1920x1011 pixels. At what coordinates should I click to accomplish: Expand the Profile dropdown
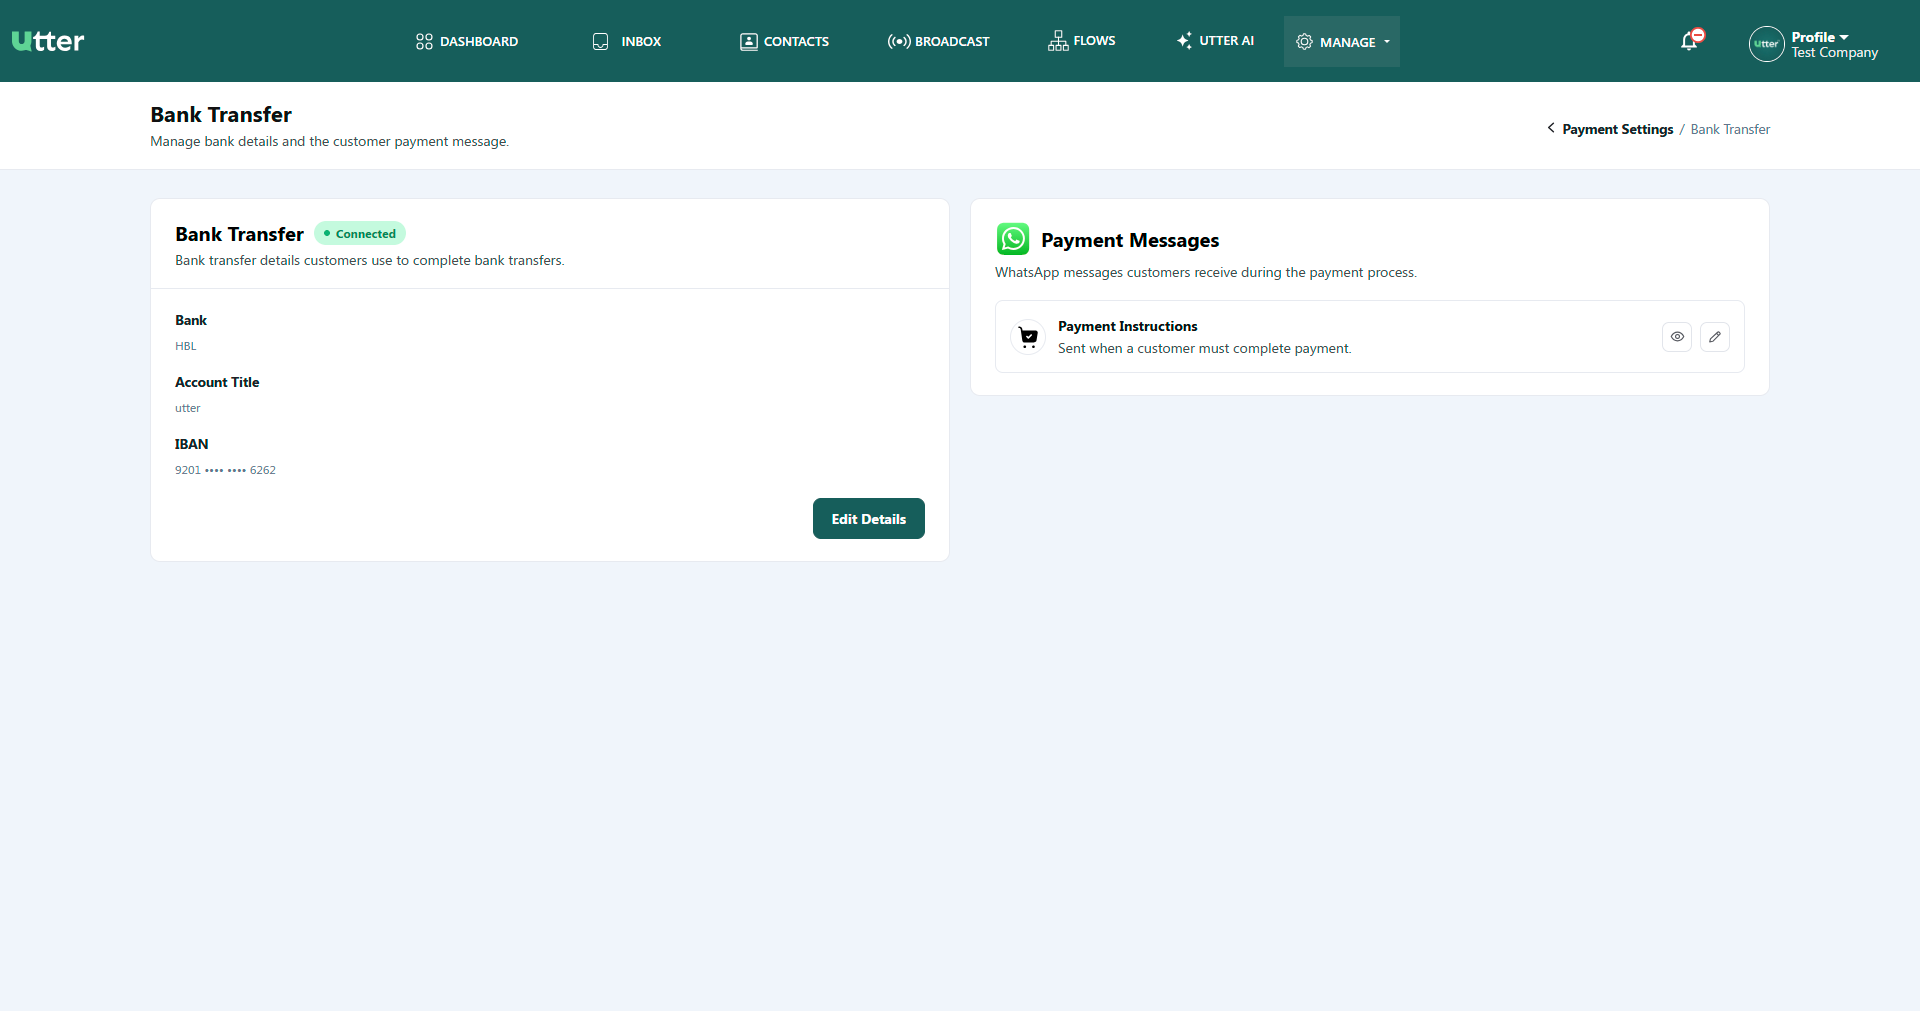click(x=1820, y=37)
